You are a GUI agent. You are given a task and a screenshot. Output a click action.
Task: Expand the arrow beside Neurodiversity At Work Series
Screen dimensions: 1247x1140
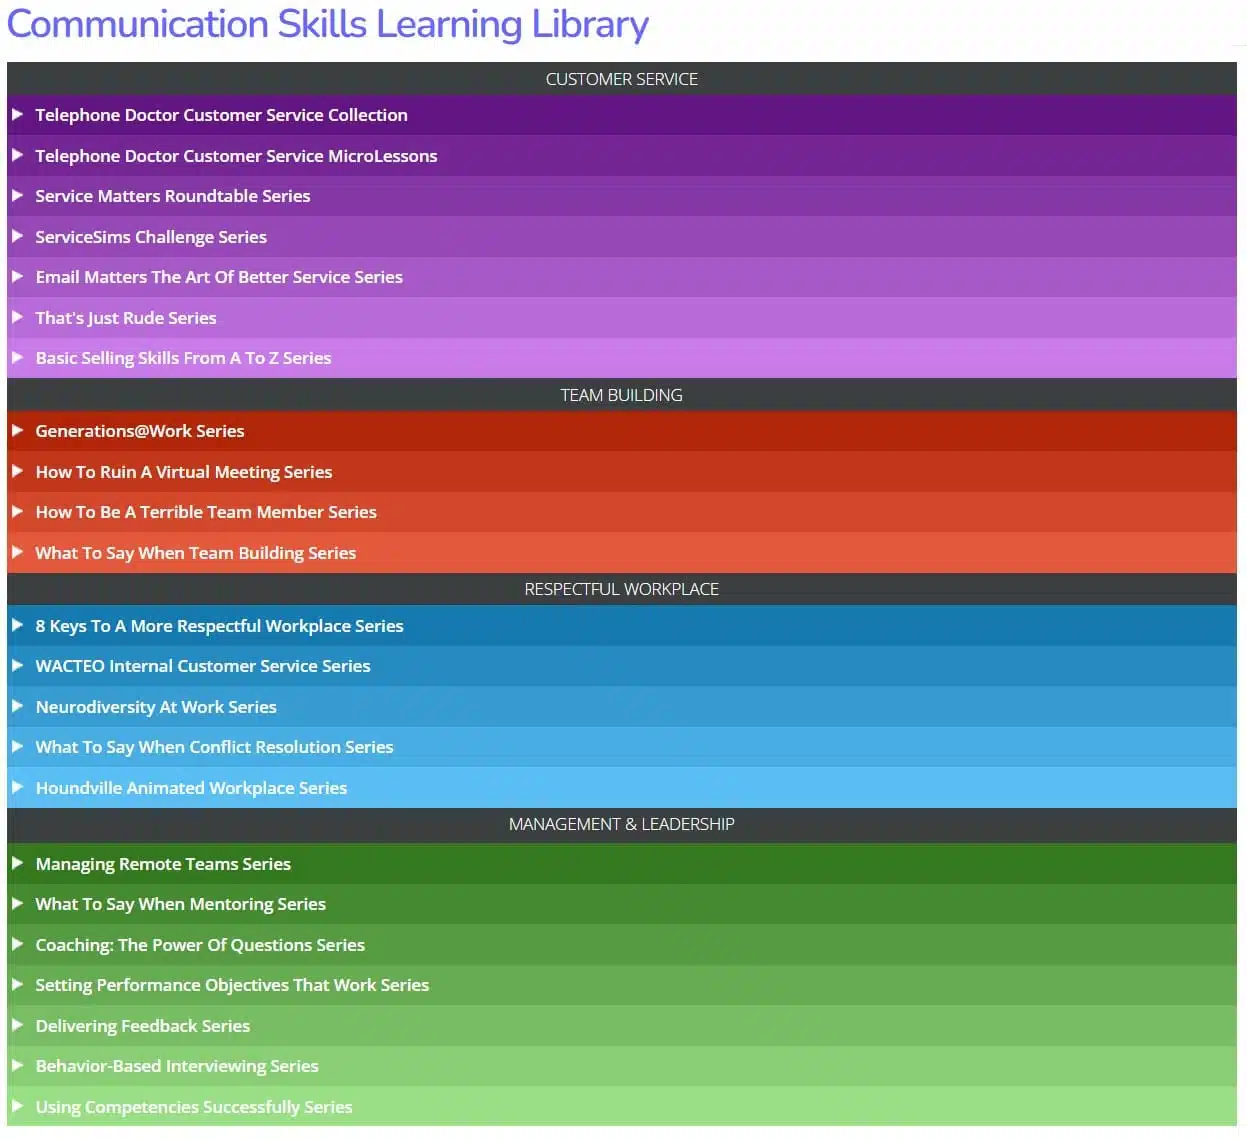point(17,707)
